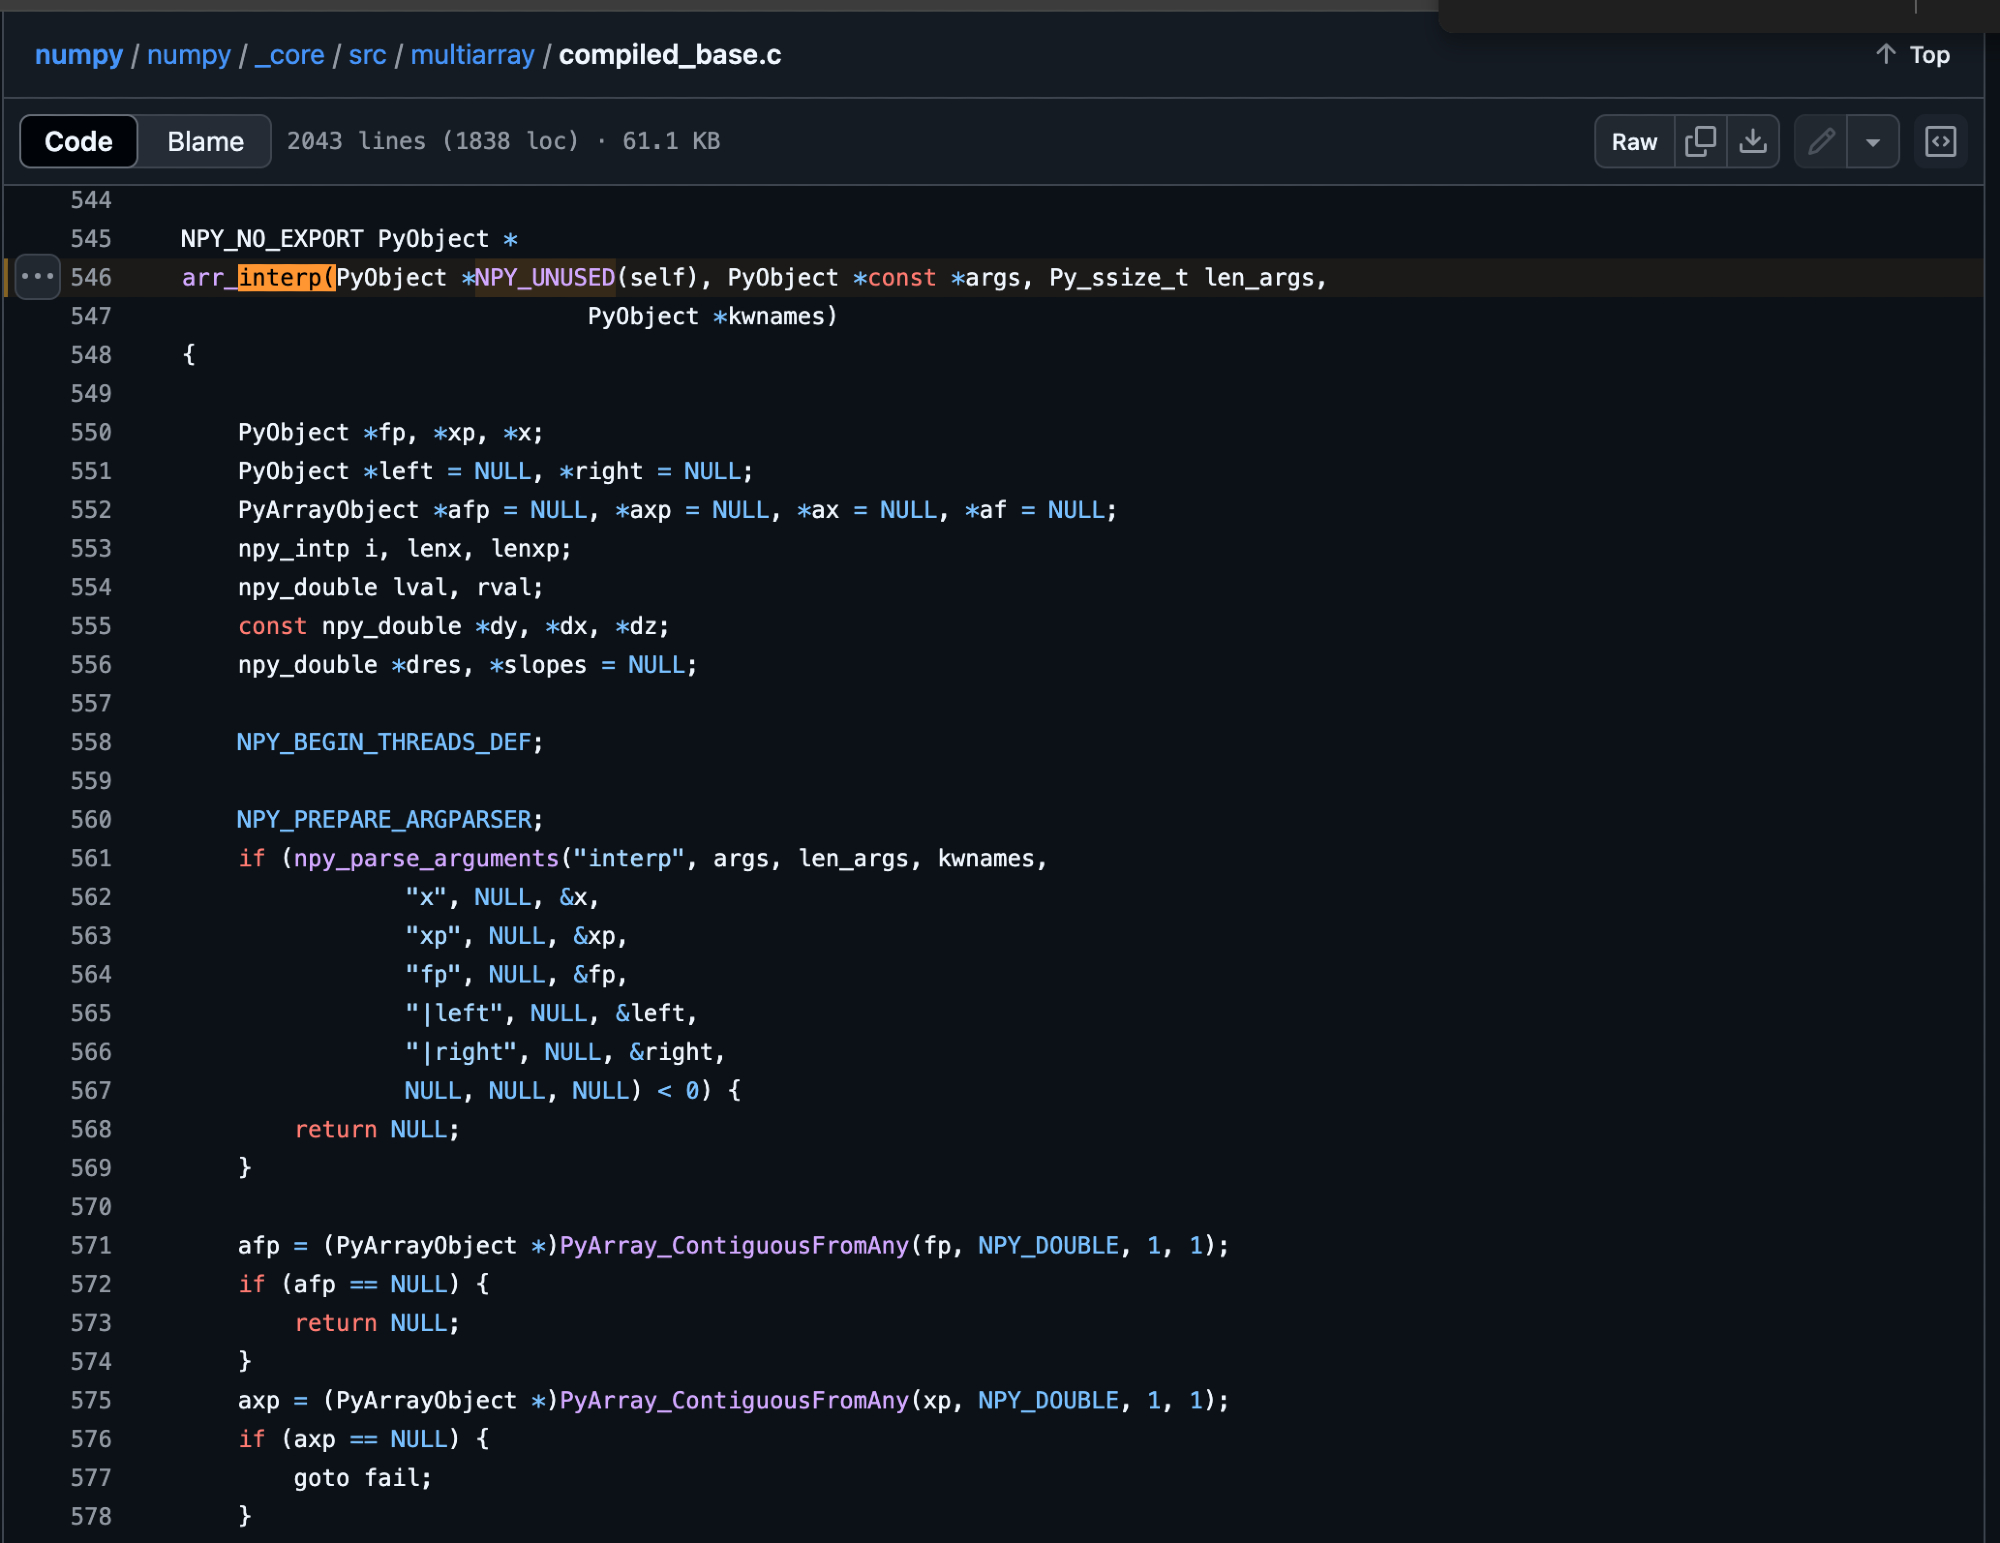The image size is (2000, 1543).
Task: Click npy_parse_arguments function on line 561
Action: (x=426, y=858)
